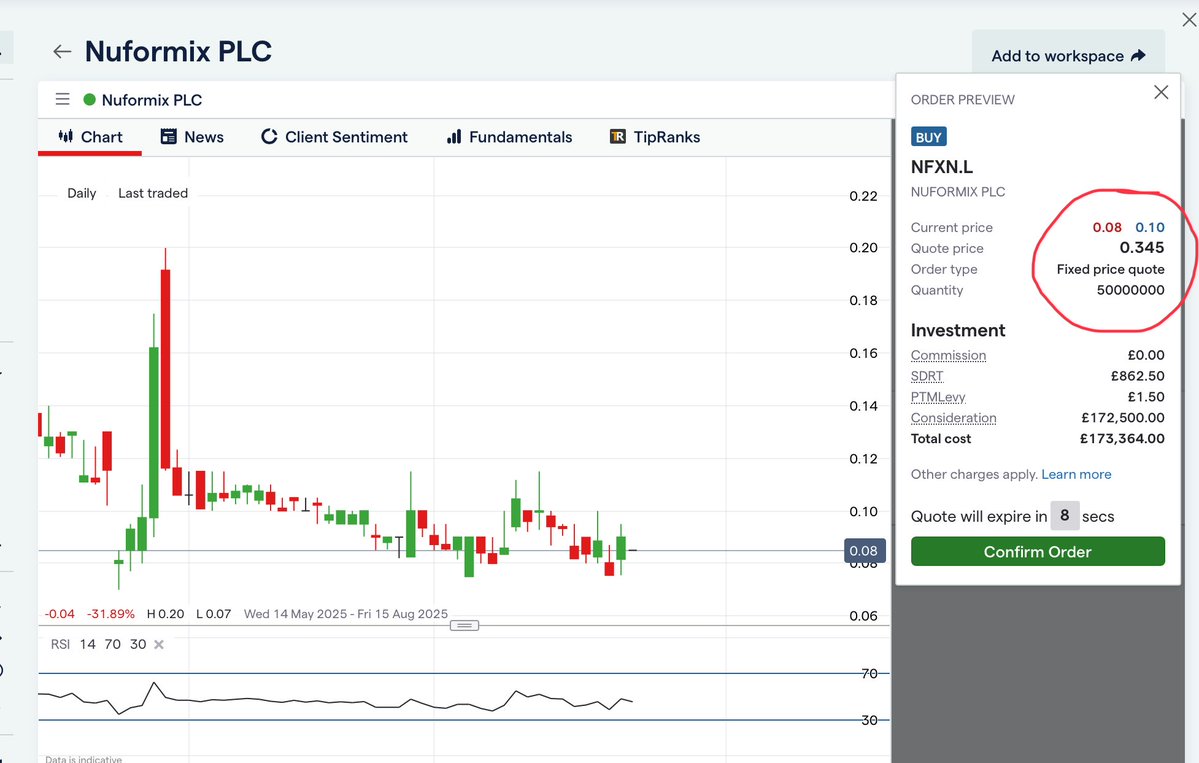Click the H 0.20 high value
The width and height of the screenshot is (1199, 763).
[165, 614]
